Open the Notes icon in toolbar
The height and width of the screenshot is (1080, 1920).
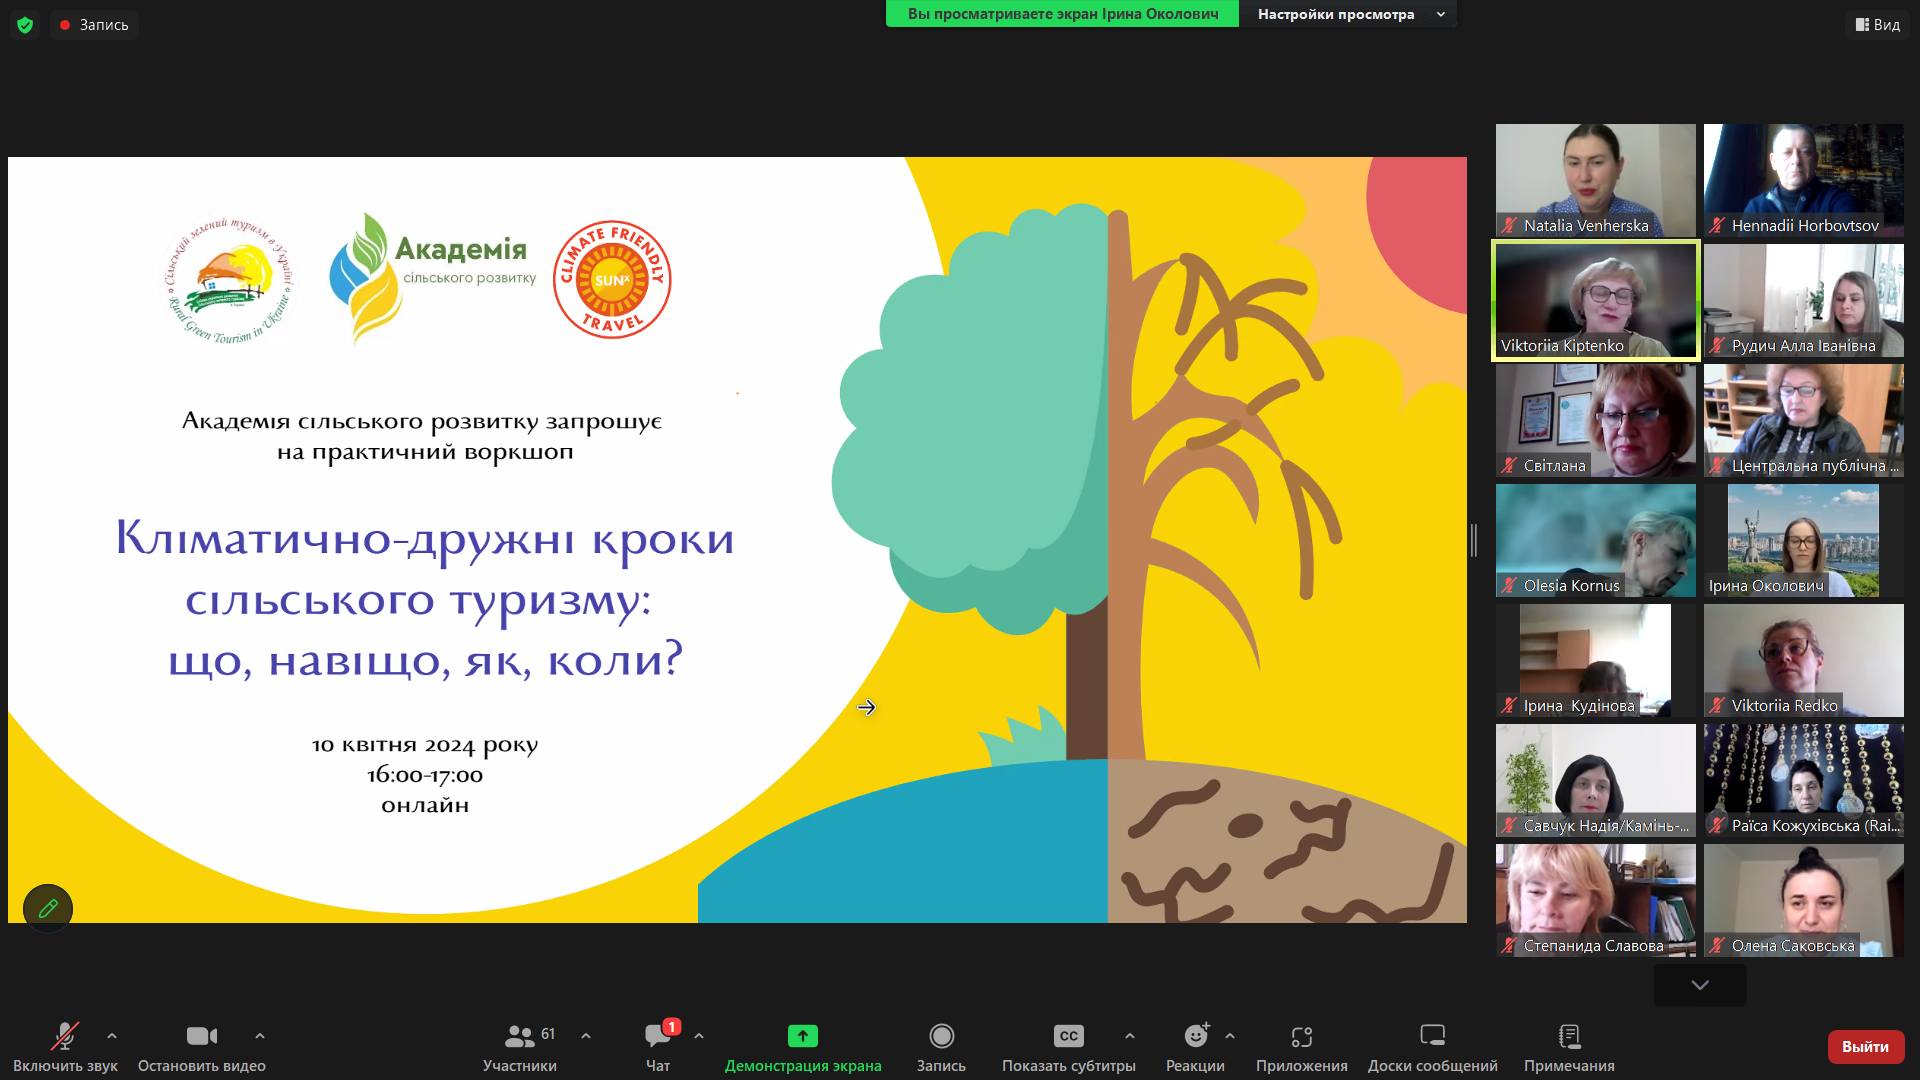(1569, 1036)
